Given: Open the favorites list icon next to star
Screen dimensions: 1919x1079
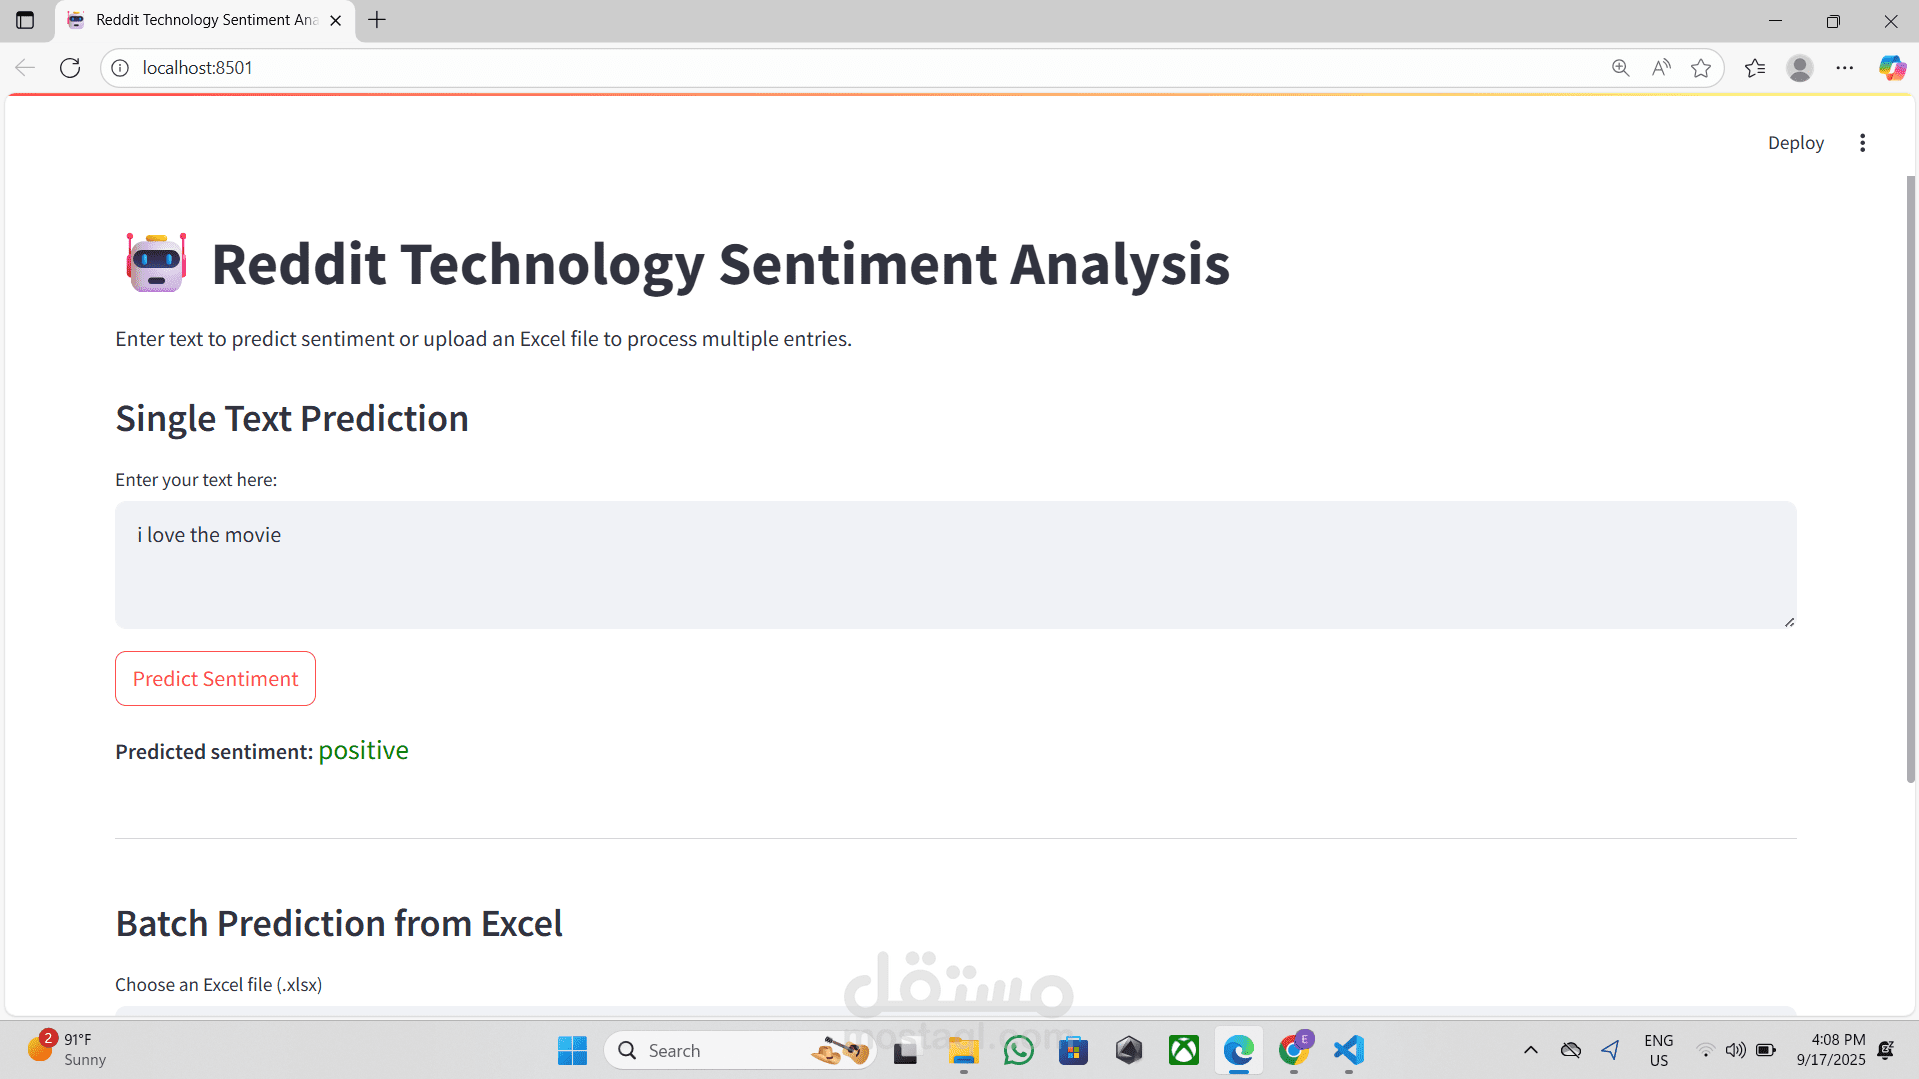Looking at the screenshot, I should (x=1755, y=67).
